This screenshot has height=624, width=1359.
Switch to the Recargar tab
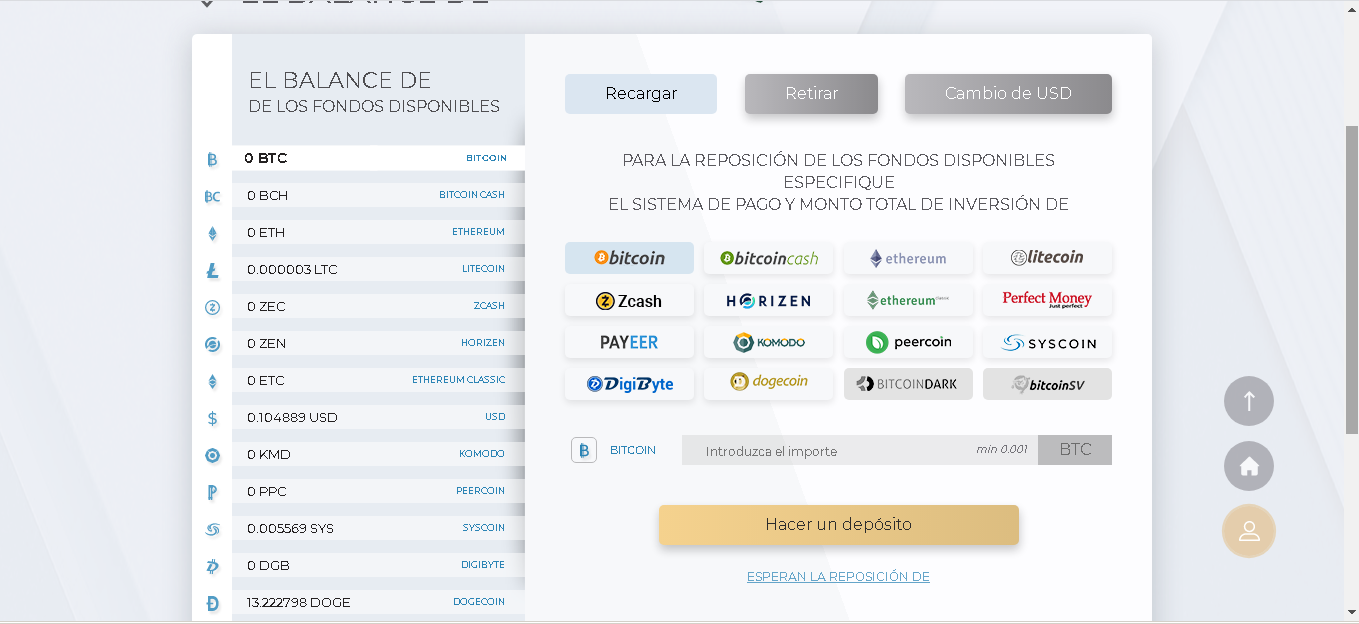point(641,94)
